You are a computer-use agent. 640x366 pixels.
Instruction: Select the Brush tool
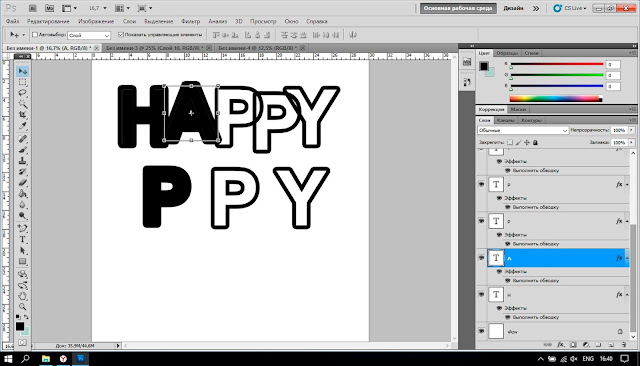point(22,150)
